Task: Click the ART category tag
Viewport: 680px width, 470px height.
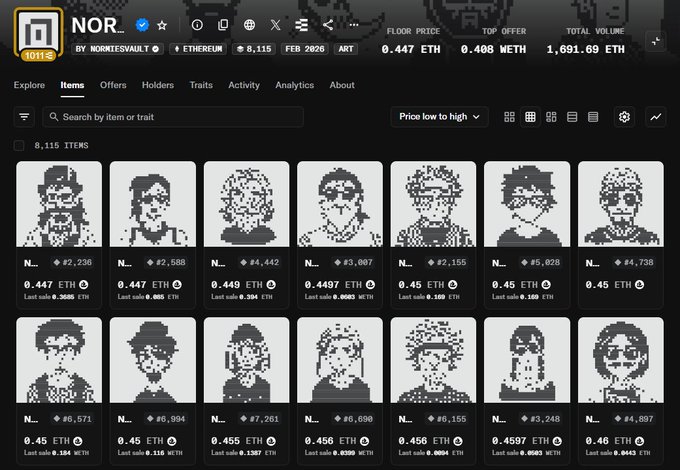Action: click(346, 49)
